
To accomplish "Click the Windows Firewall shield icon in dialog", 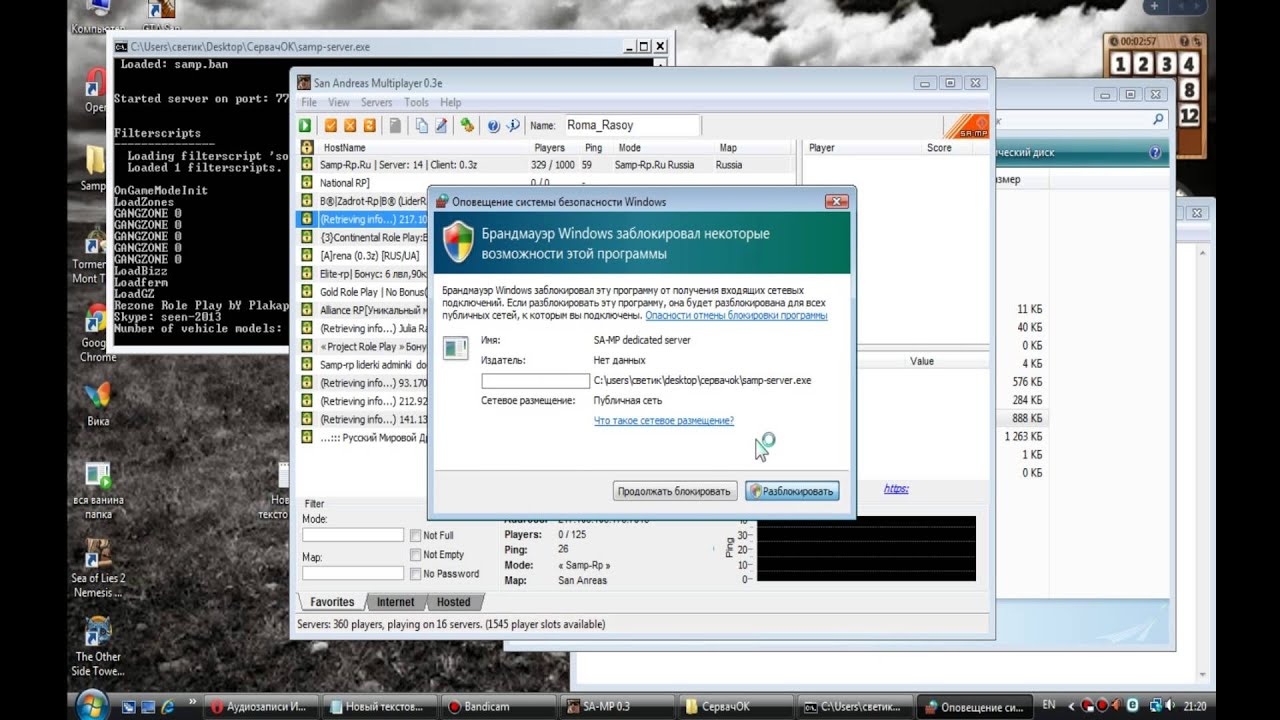I will [x=458, y=242].
